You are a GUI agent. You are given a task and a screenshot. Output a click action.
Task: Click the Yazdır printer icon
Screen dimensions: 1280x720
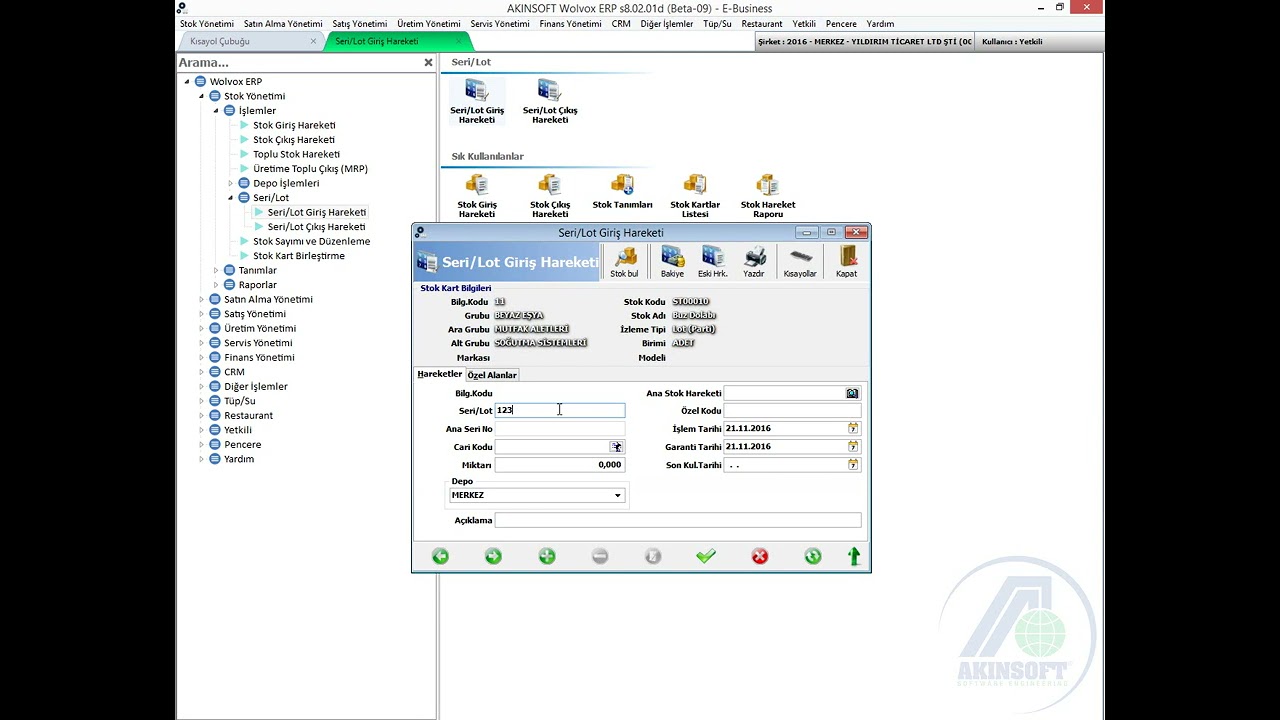(x=754, y=262)
